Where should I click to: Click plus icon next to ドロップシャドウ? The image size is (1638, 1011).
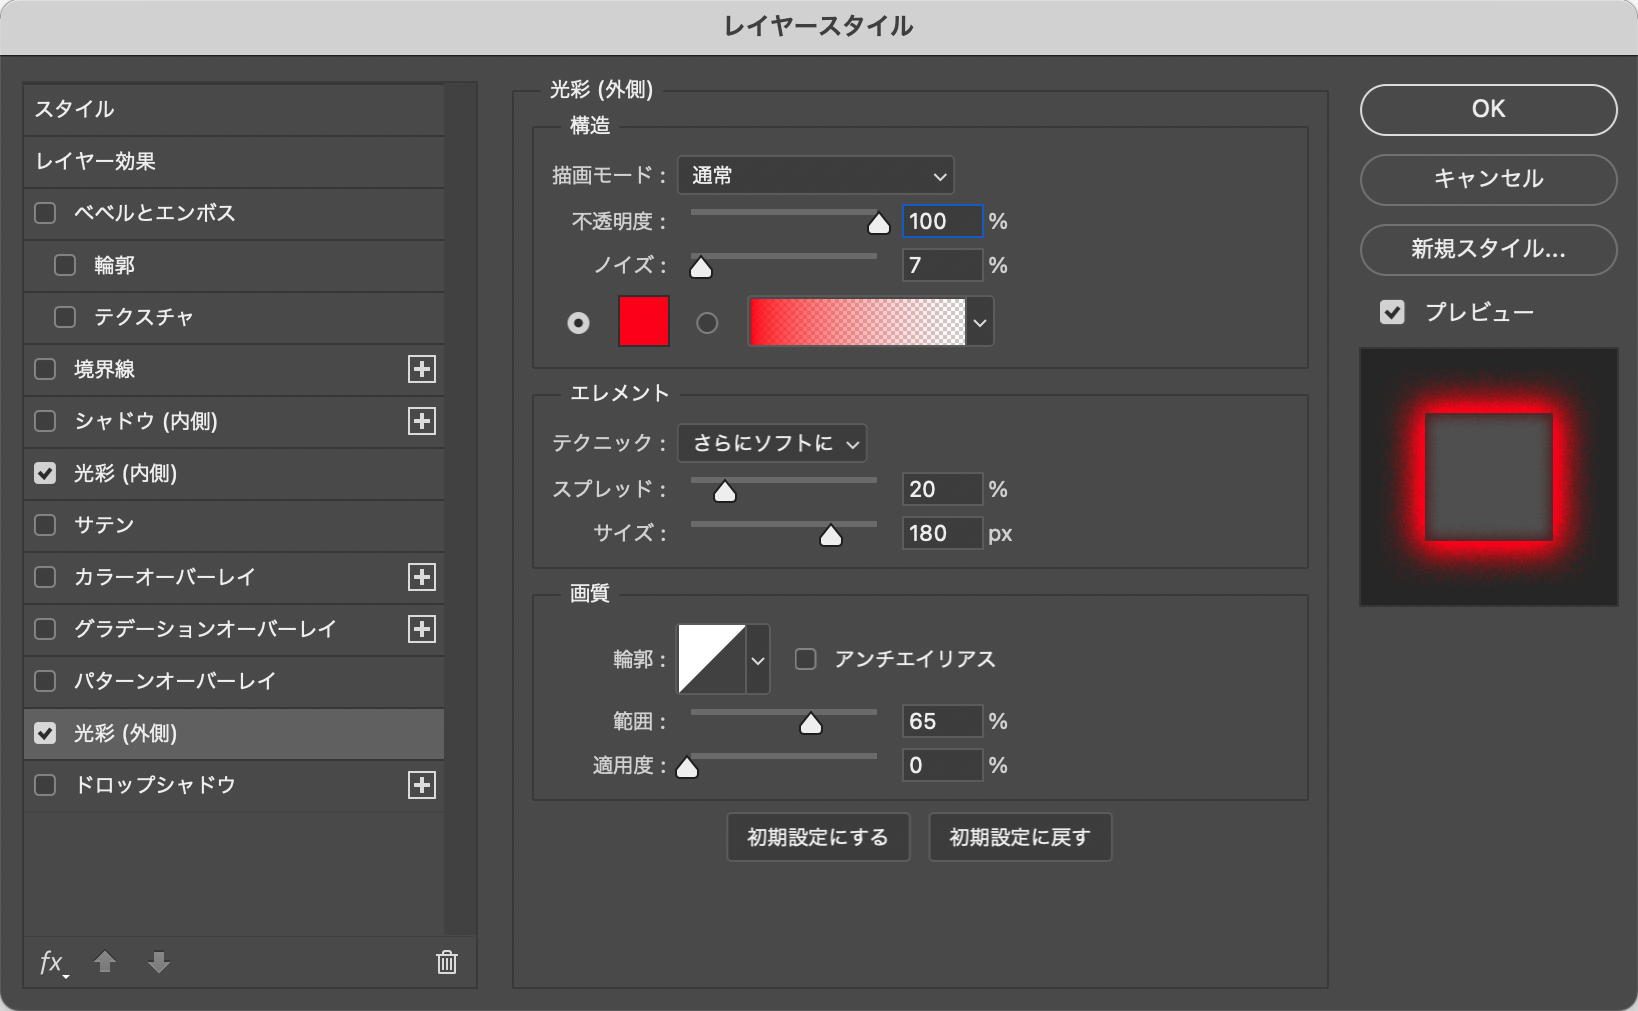[x=422, y=785]
